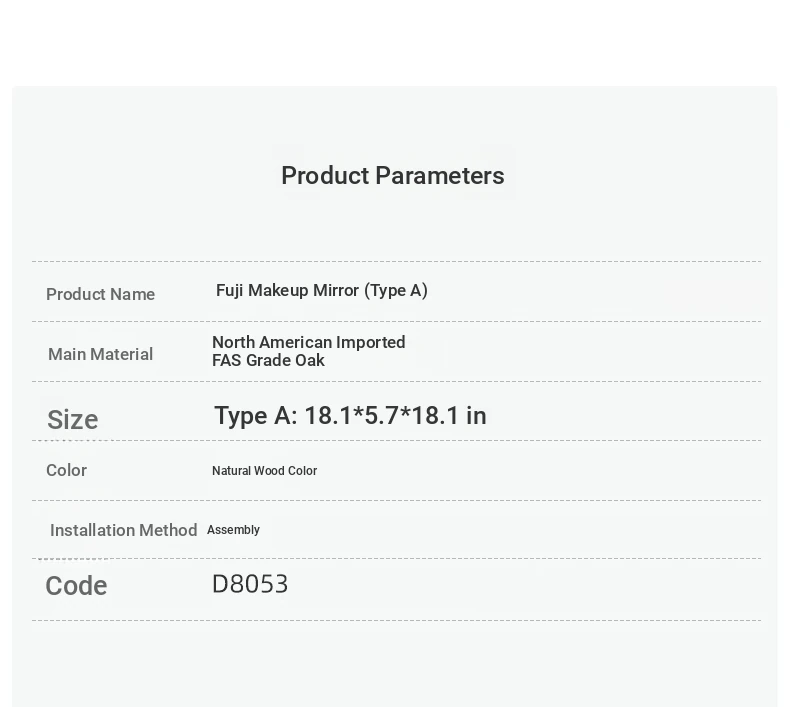Click the FAS Grade Oak line

tap(268, 360)
